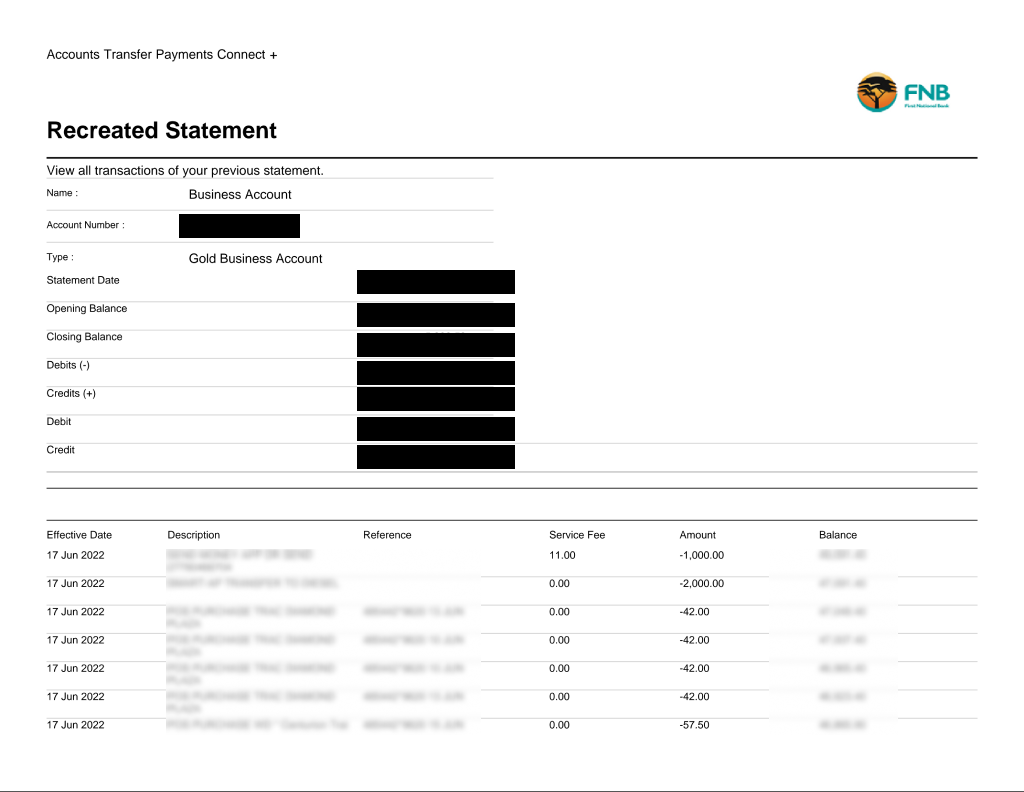Screen dimensions: 1024x792
Task: Sort by the Effective Date column header
Action: click(79, 535)
